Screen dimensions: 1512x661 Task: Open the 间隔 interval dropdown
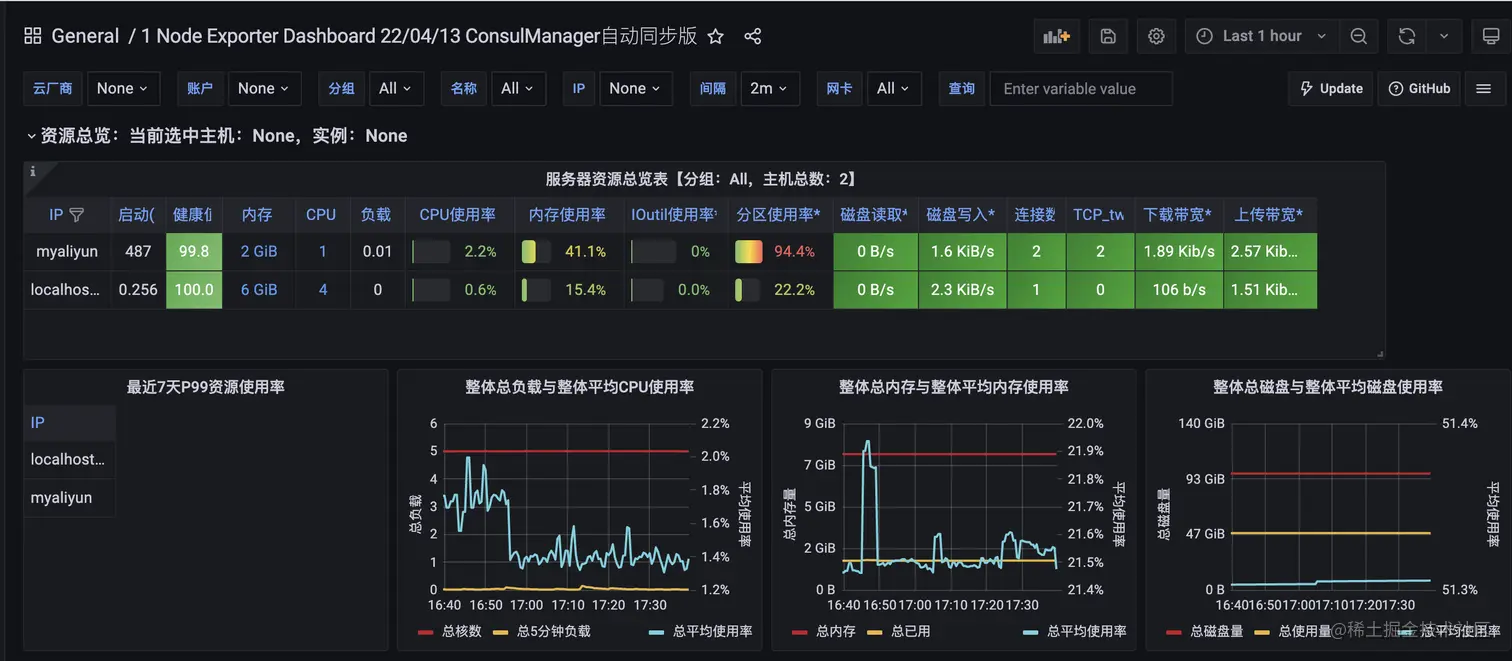(x=769, y=88)
